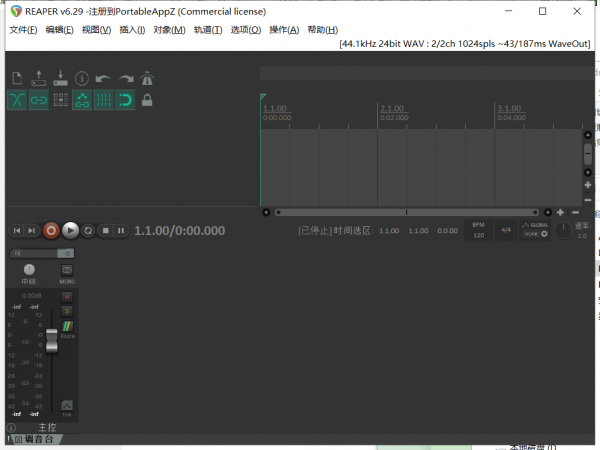
Task: Open the 操作(A) menu
Action: (x=284, y=30)
